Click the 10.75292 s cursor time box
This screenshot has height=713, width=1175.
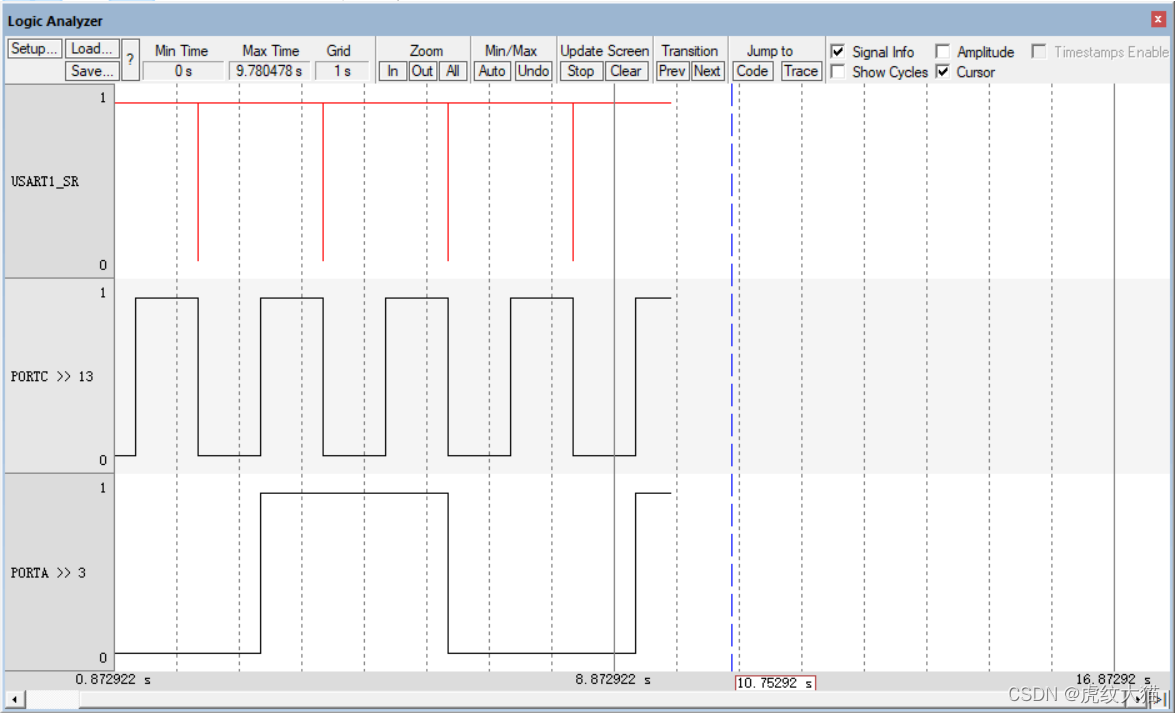[x=775, y=683]
